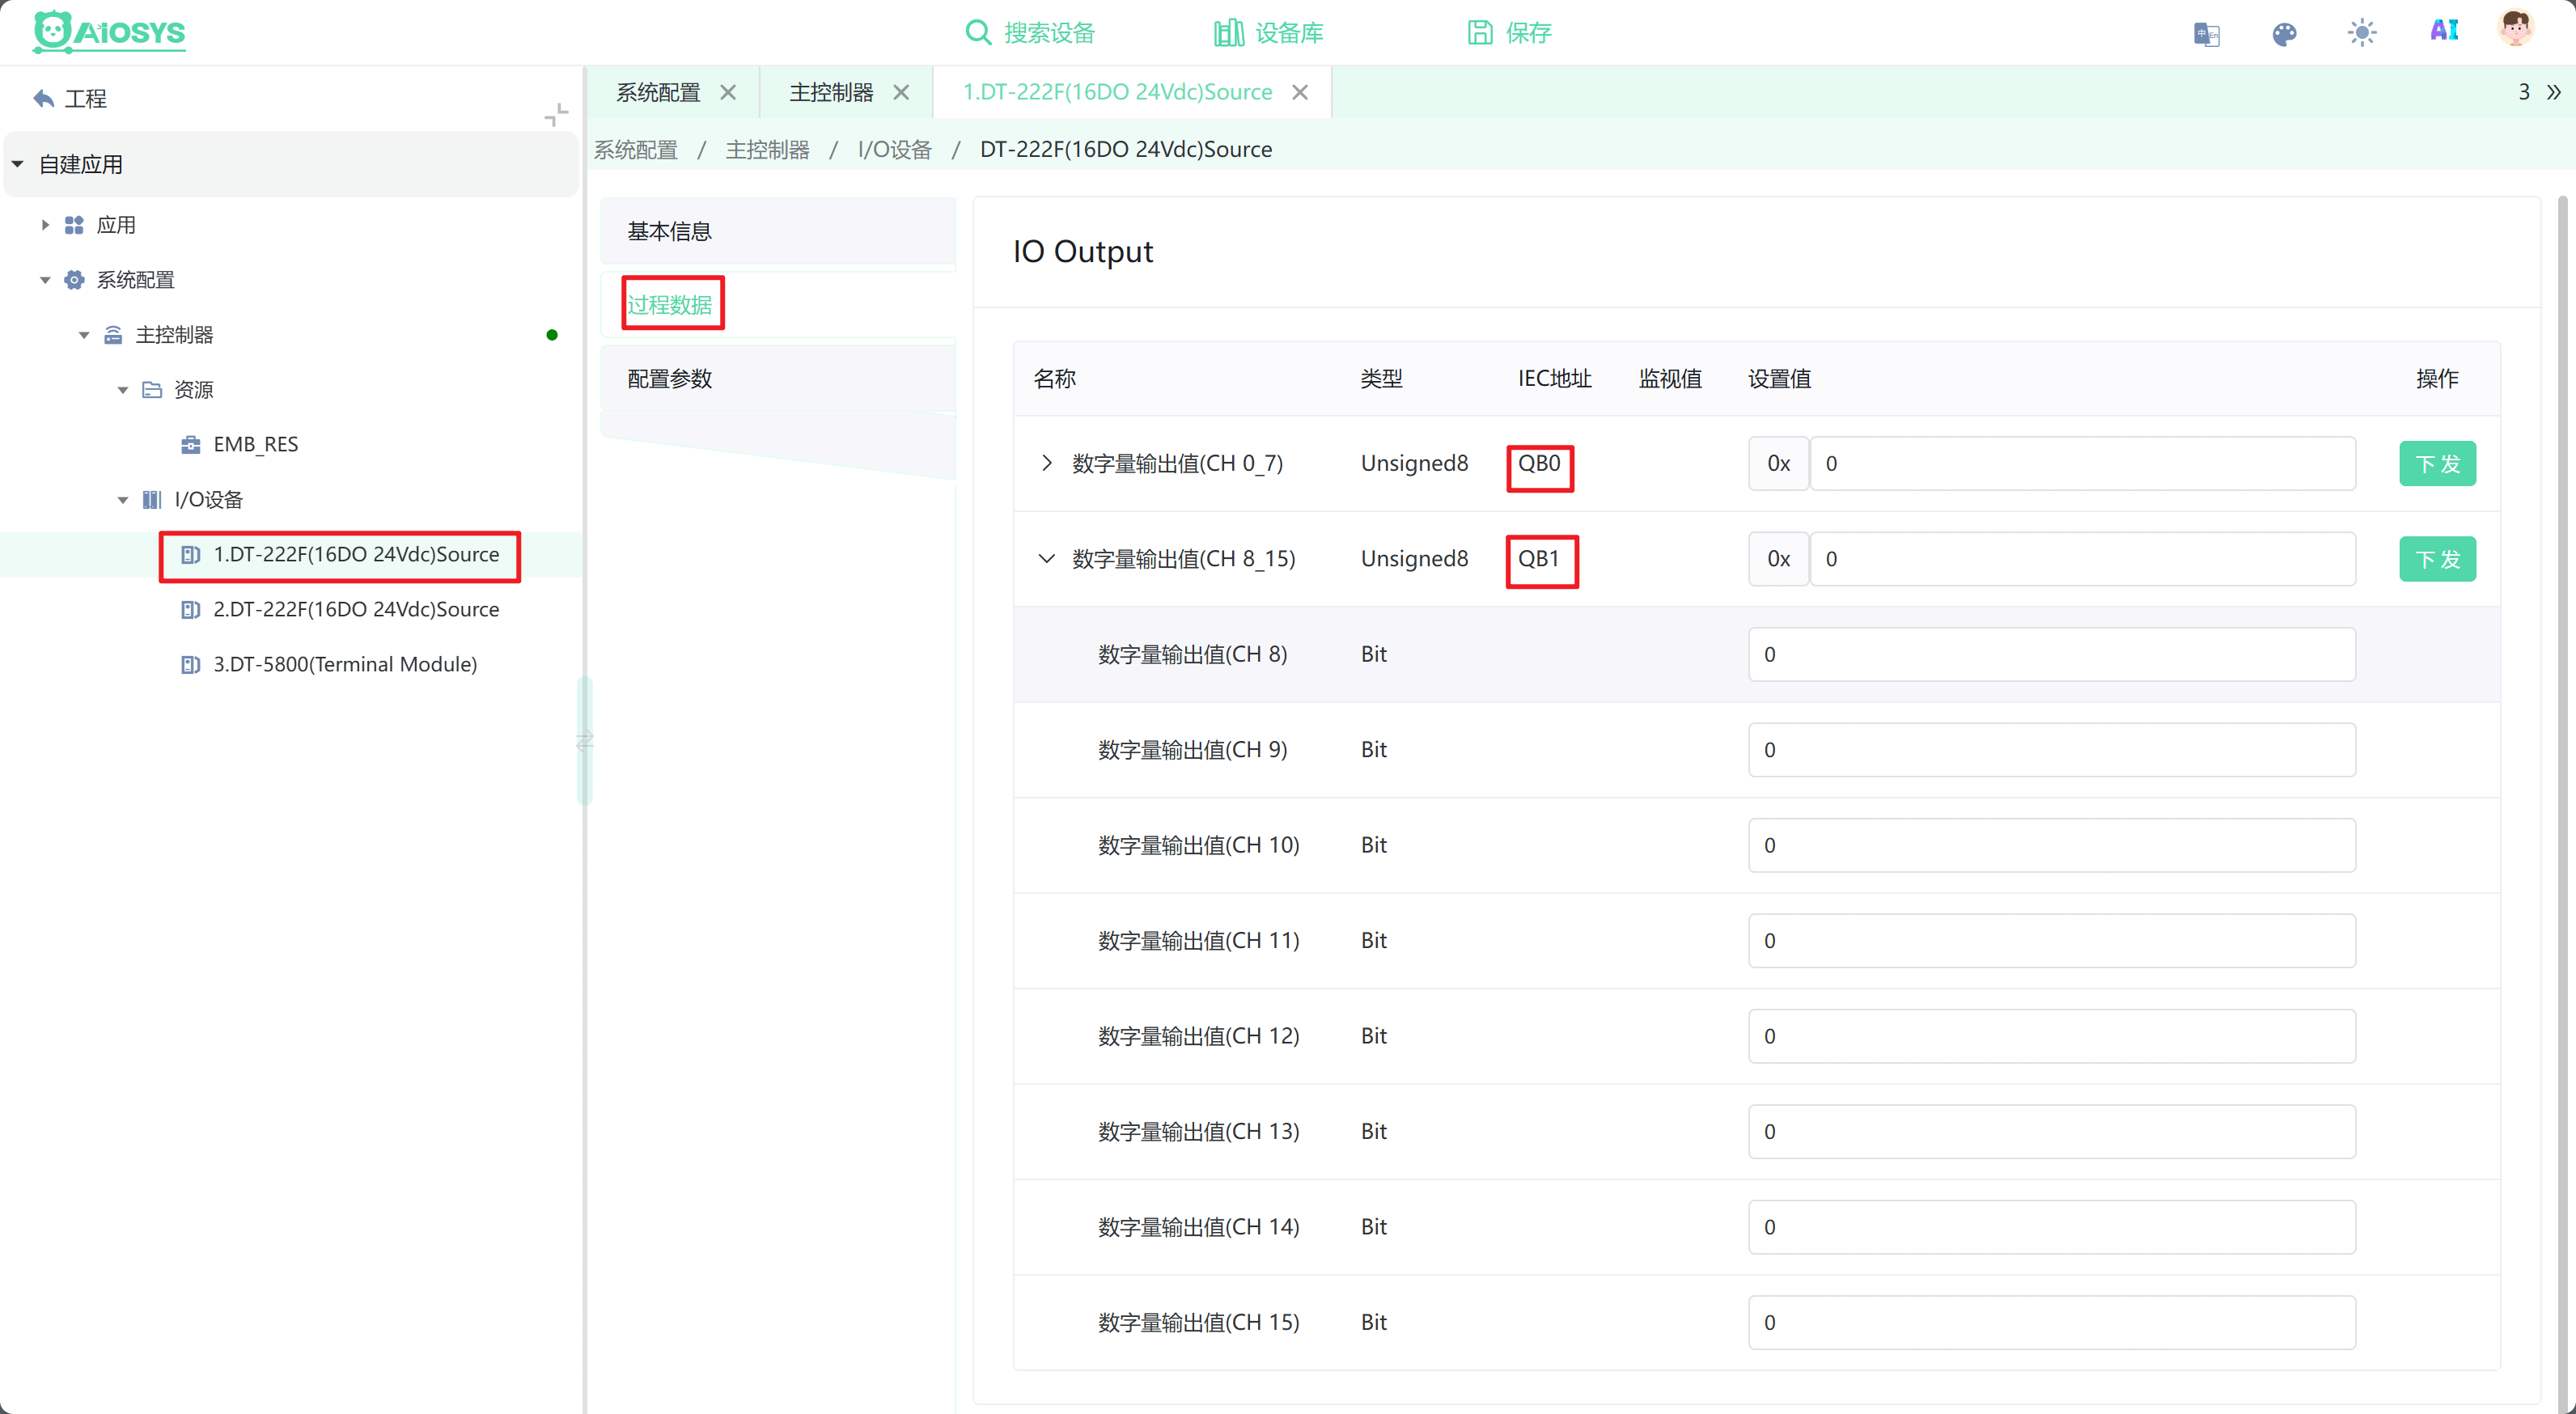Click 下发 button for CH 0_7
The width and height of the screenshot is (2576, 1414).
click(2437, 463)
